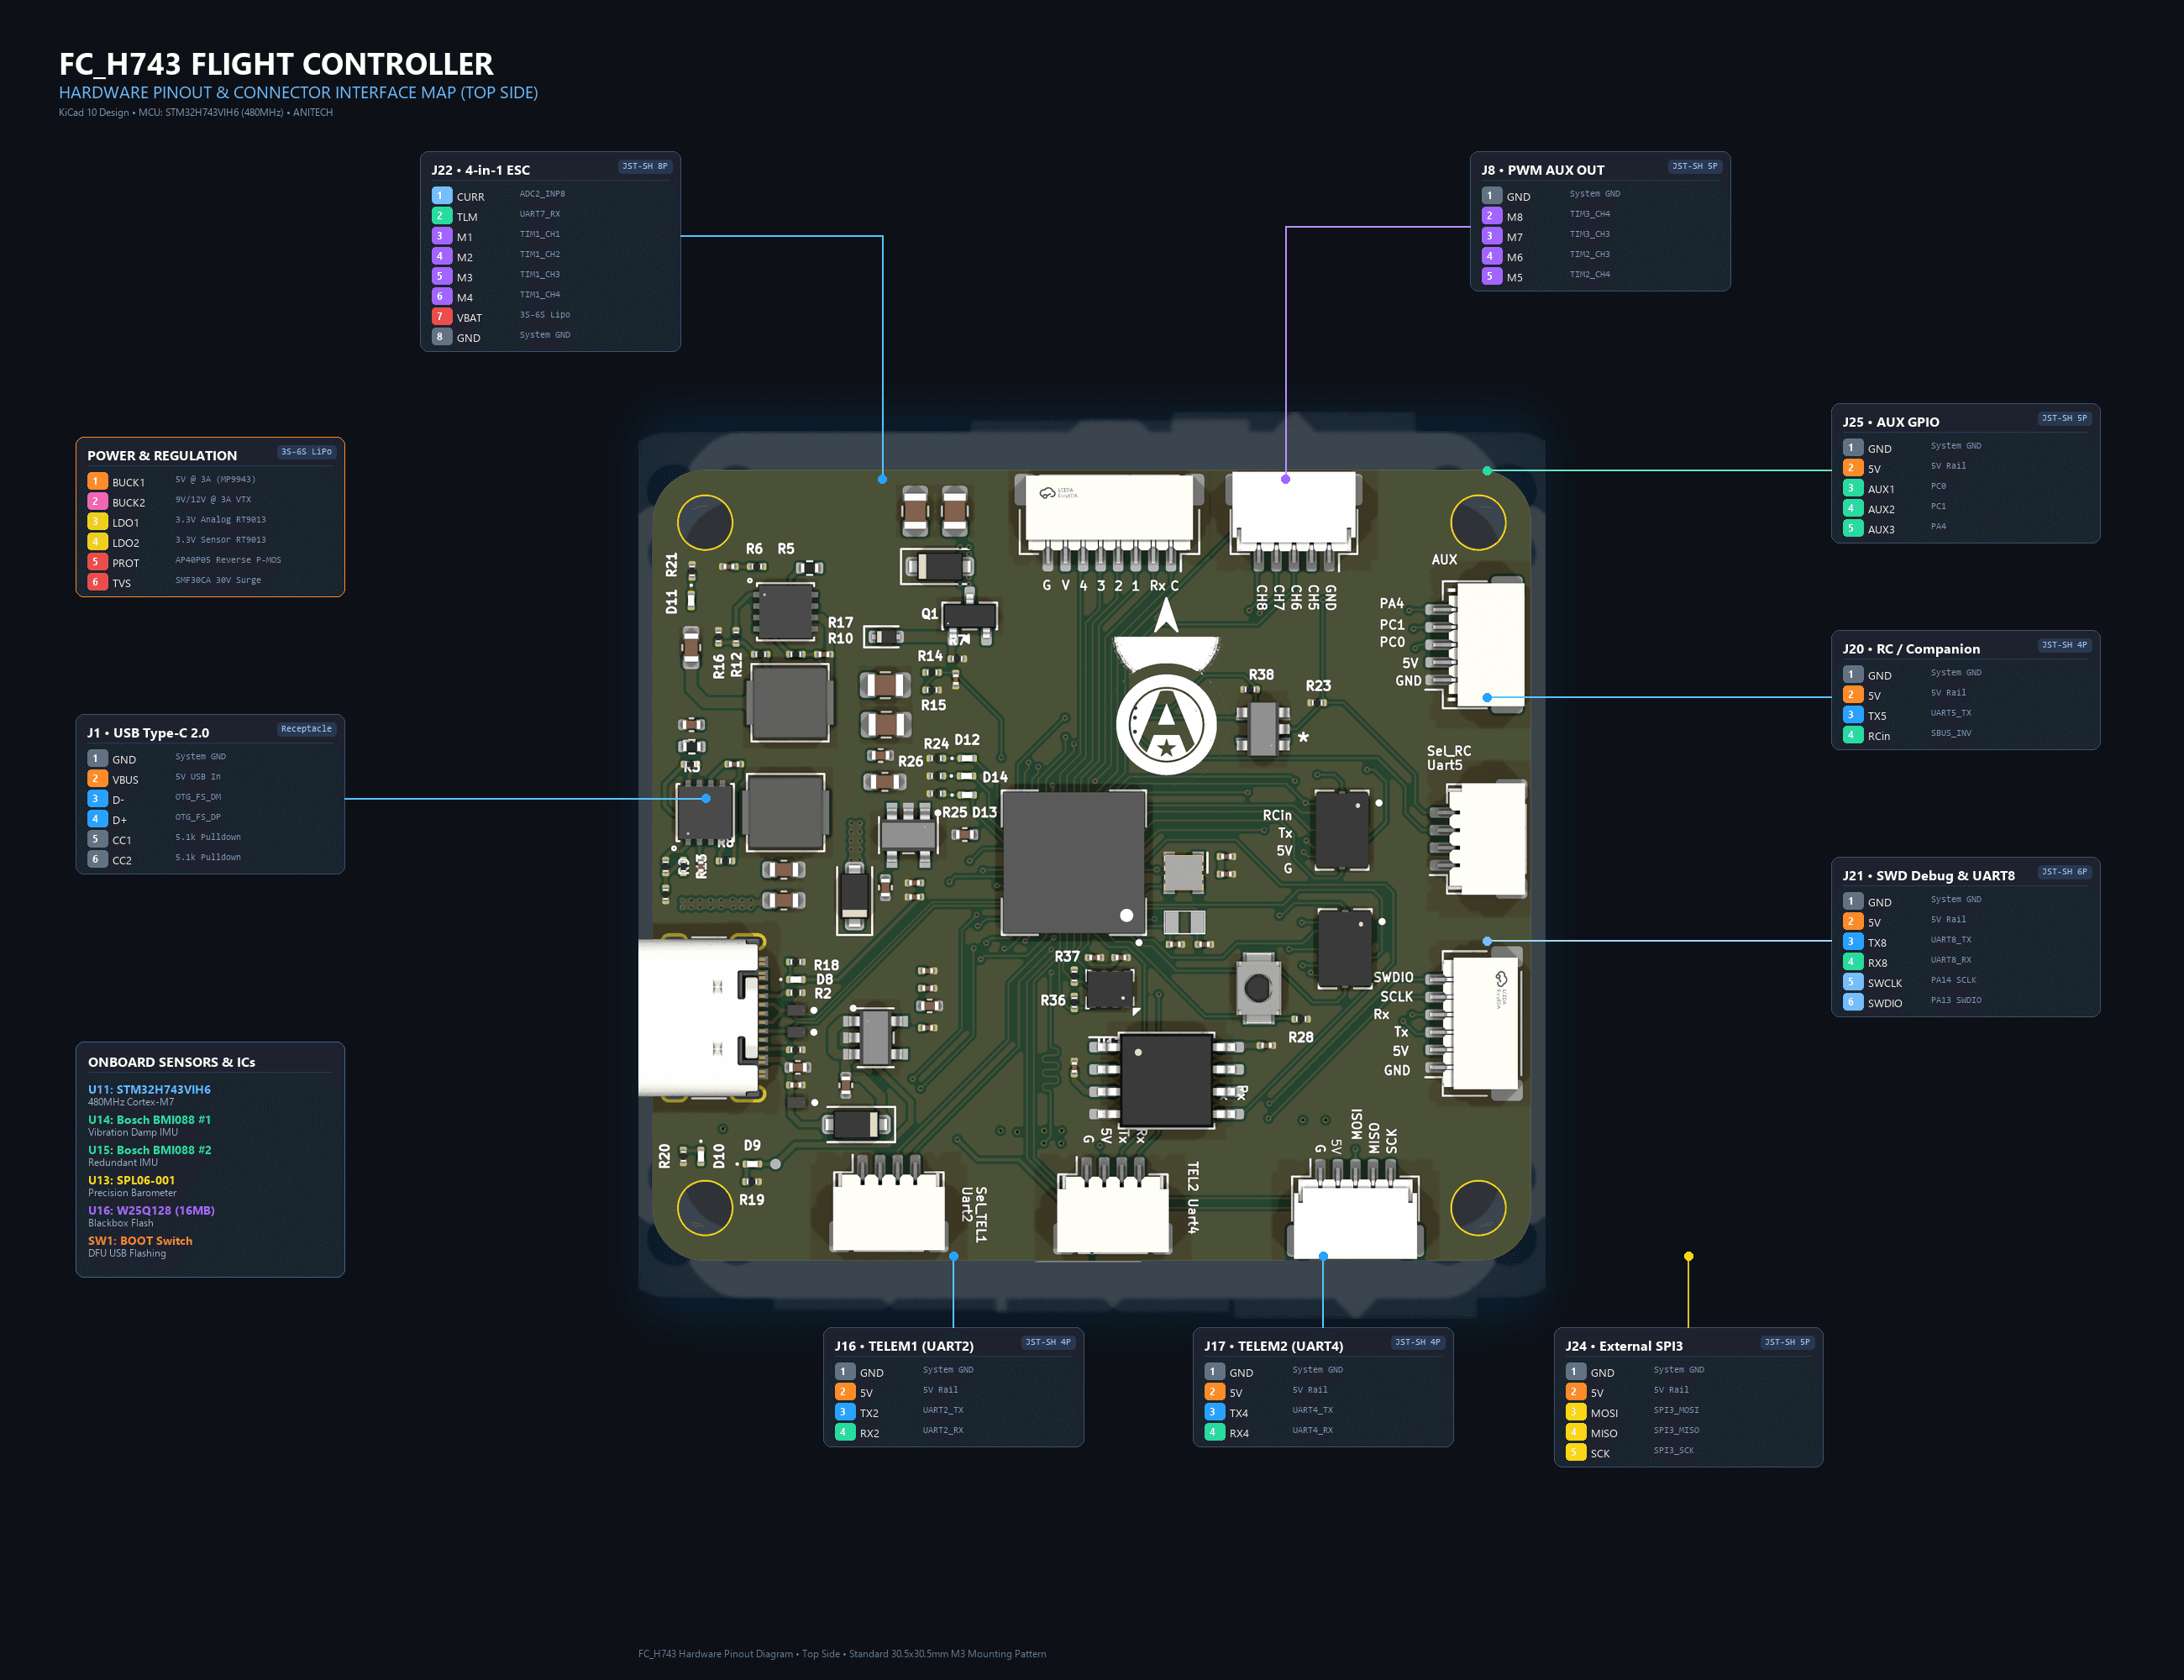Select pin 2 M8 badge in J8 panel

(x=1490, y=215)
